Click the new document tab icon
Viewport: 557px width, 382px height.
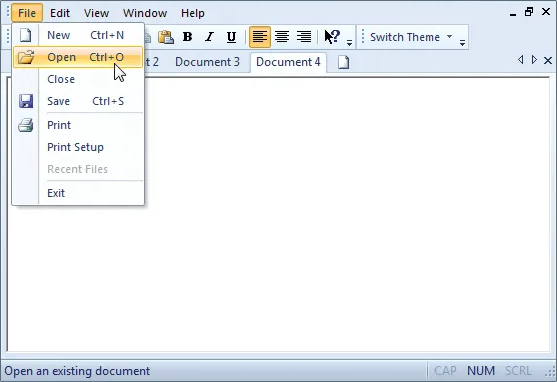click(343, 62)
